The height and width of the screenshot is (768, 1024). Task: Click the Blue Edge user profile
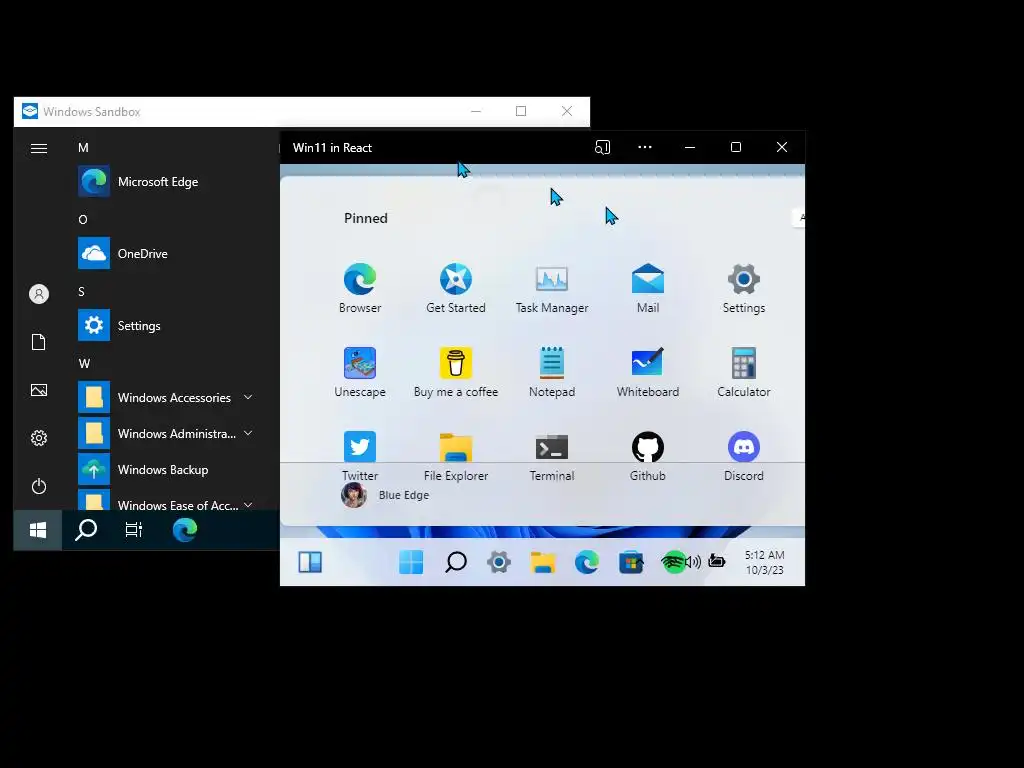(x=385, y=495)
